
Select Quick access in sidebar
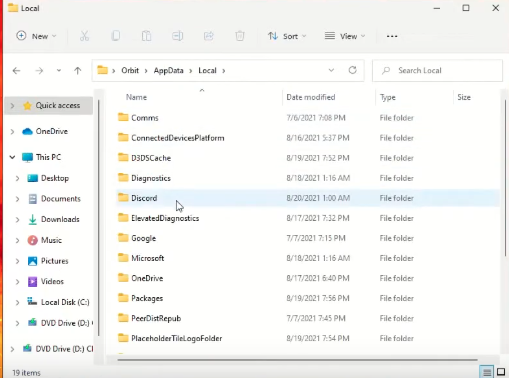pyautogui.click(x=49, y=106)
